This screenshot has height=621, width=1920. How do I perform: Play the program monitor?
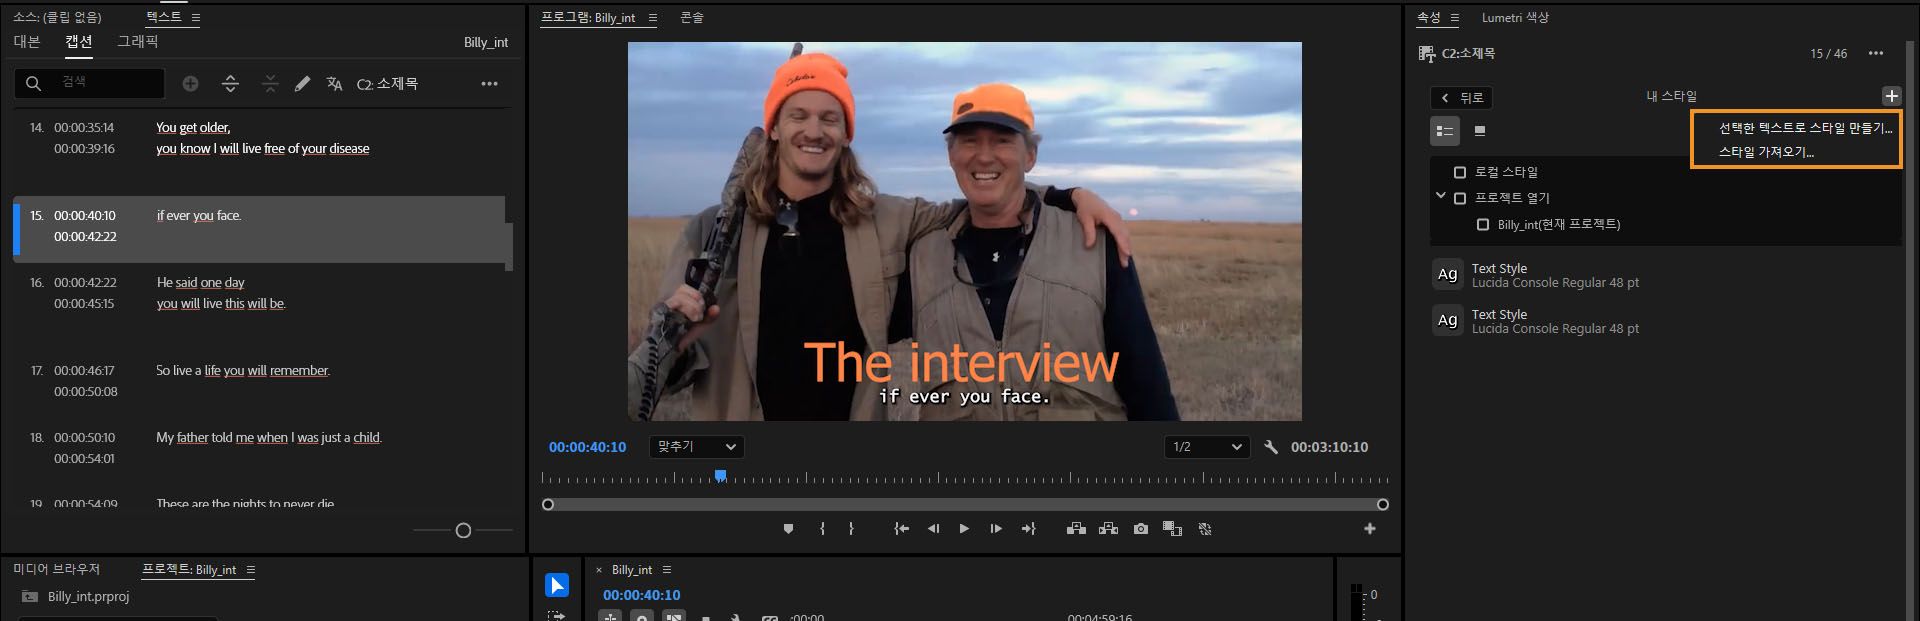[964, 529]
